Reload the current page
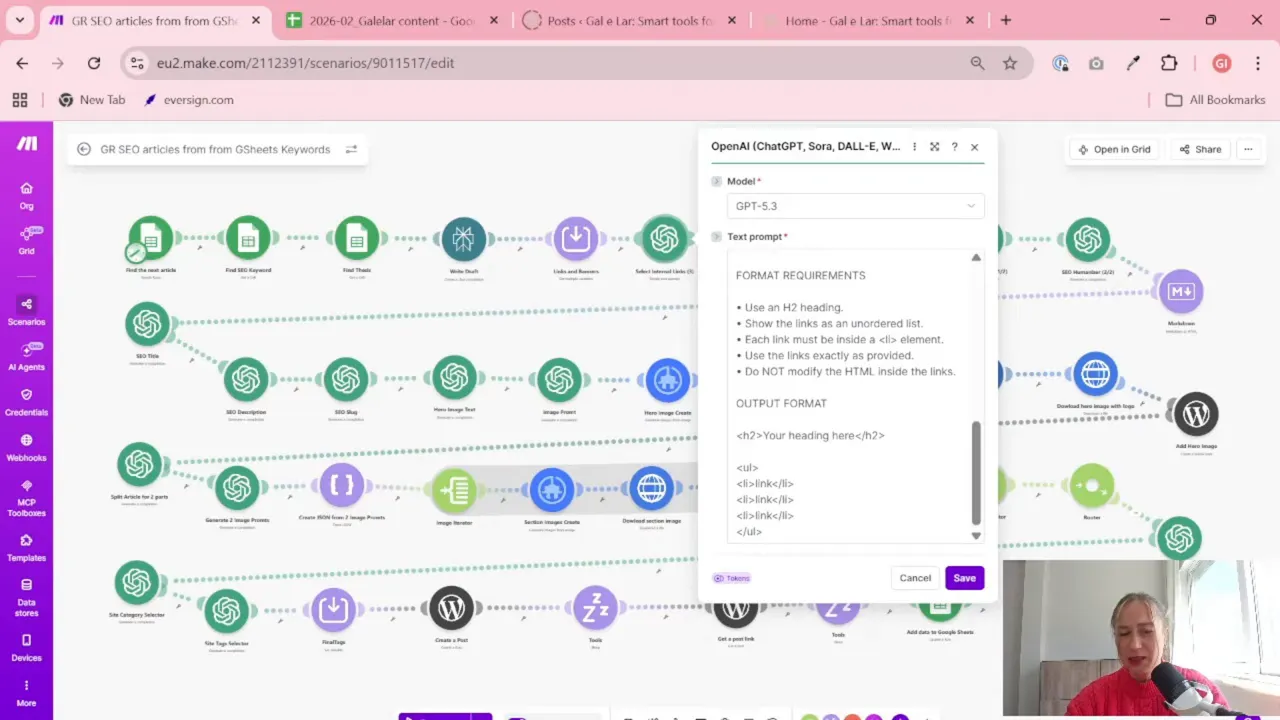The image size is (1280, 720). 93,63
